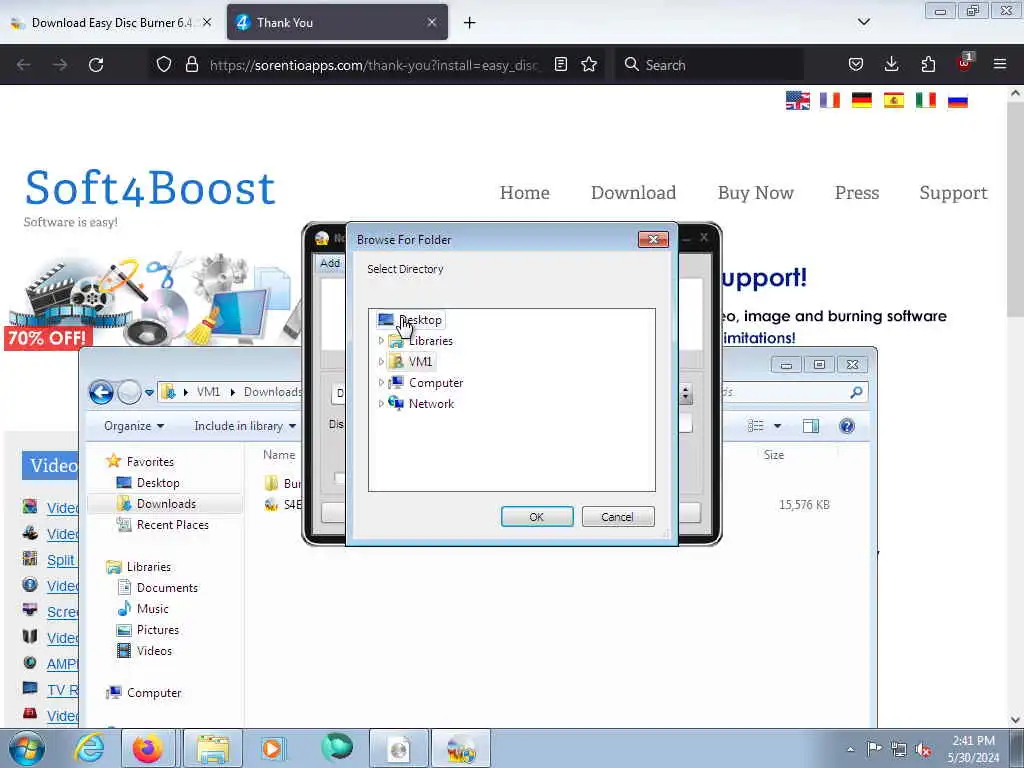Open the Press menu item

tap(857, 193)
